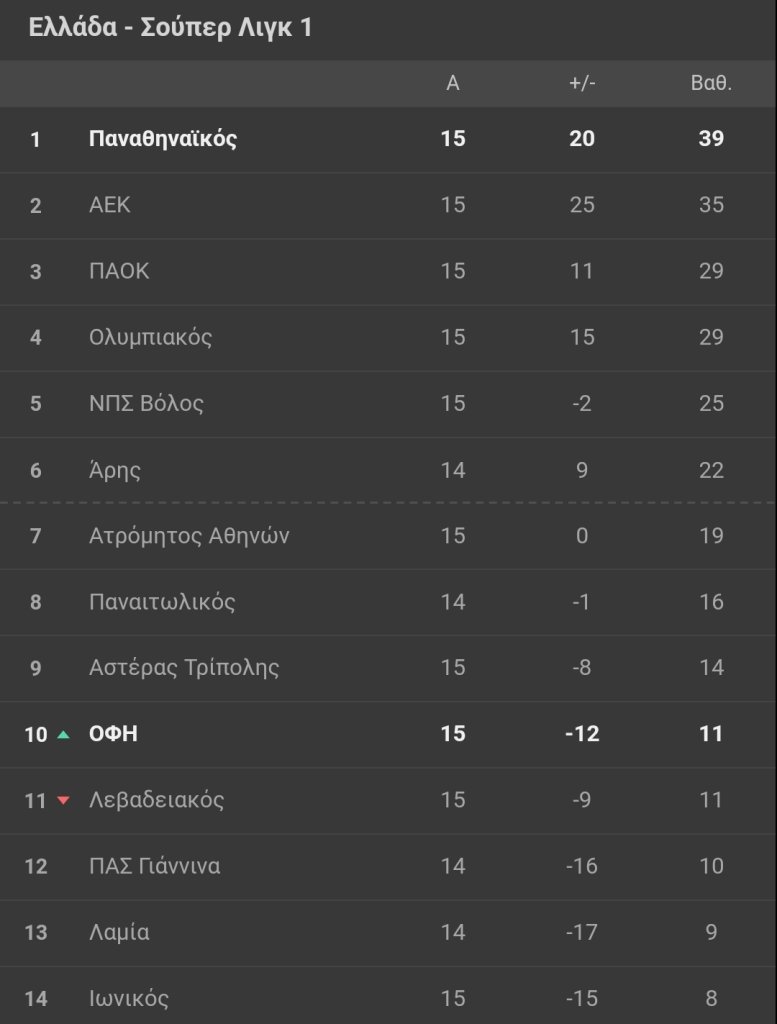Select ΝΠΣ Βόλος team name
Screen dimensions: 777x1024
tap(146, 403)
